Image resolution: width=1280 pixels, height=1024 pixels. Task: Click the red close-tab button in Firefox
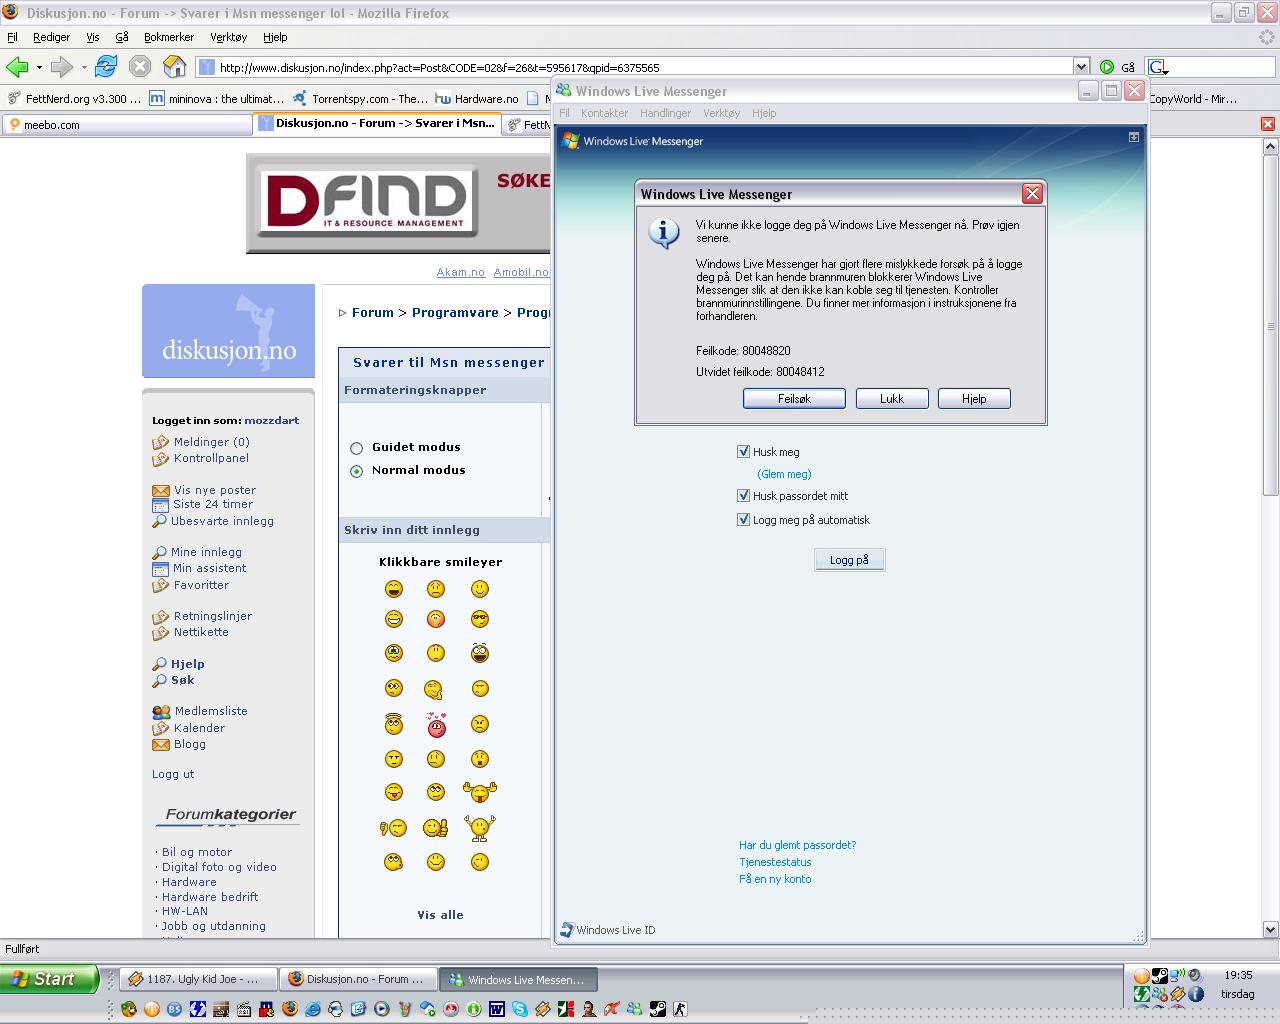pos(1267,124)
